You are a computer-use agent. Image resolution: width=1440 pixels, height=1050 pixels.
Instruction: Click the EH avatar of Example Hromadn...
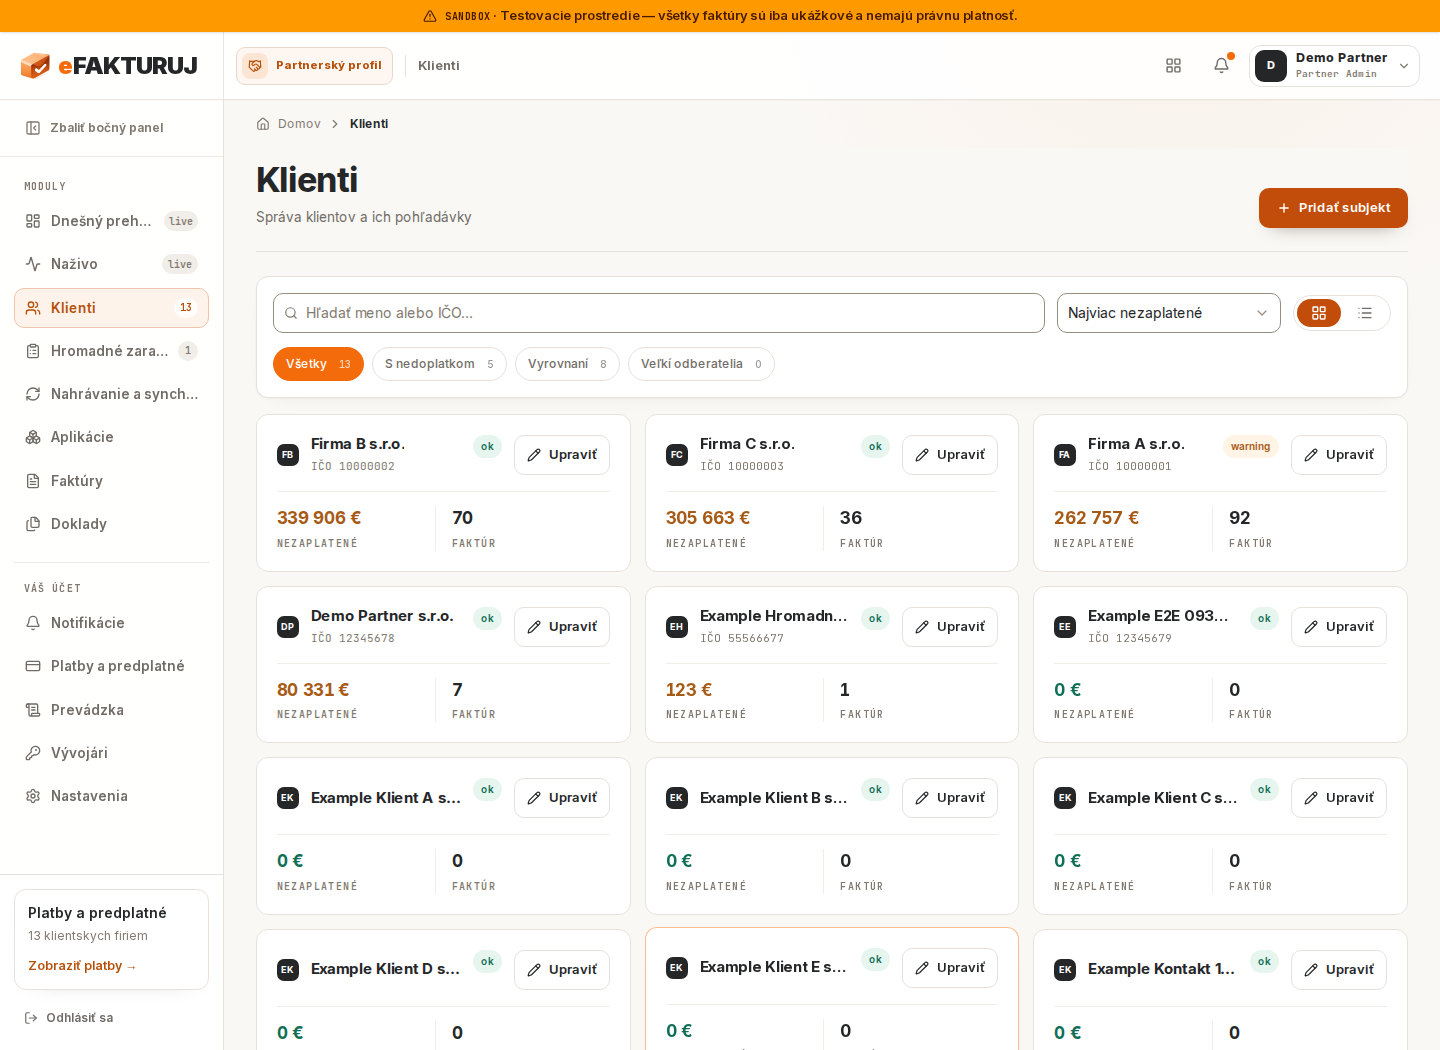(677, 627)
